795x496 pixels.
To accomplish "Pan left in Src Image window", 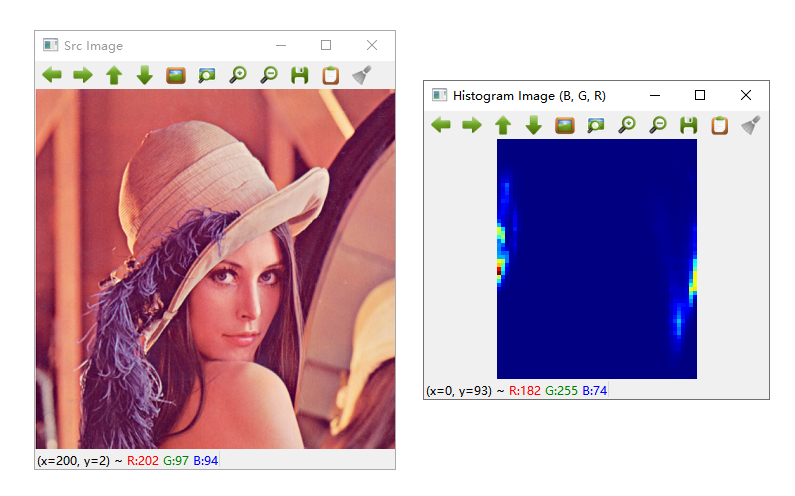I will [52, 75].
